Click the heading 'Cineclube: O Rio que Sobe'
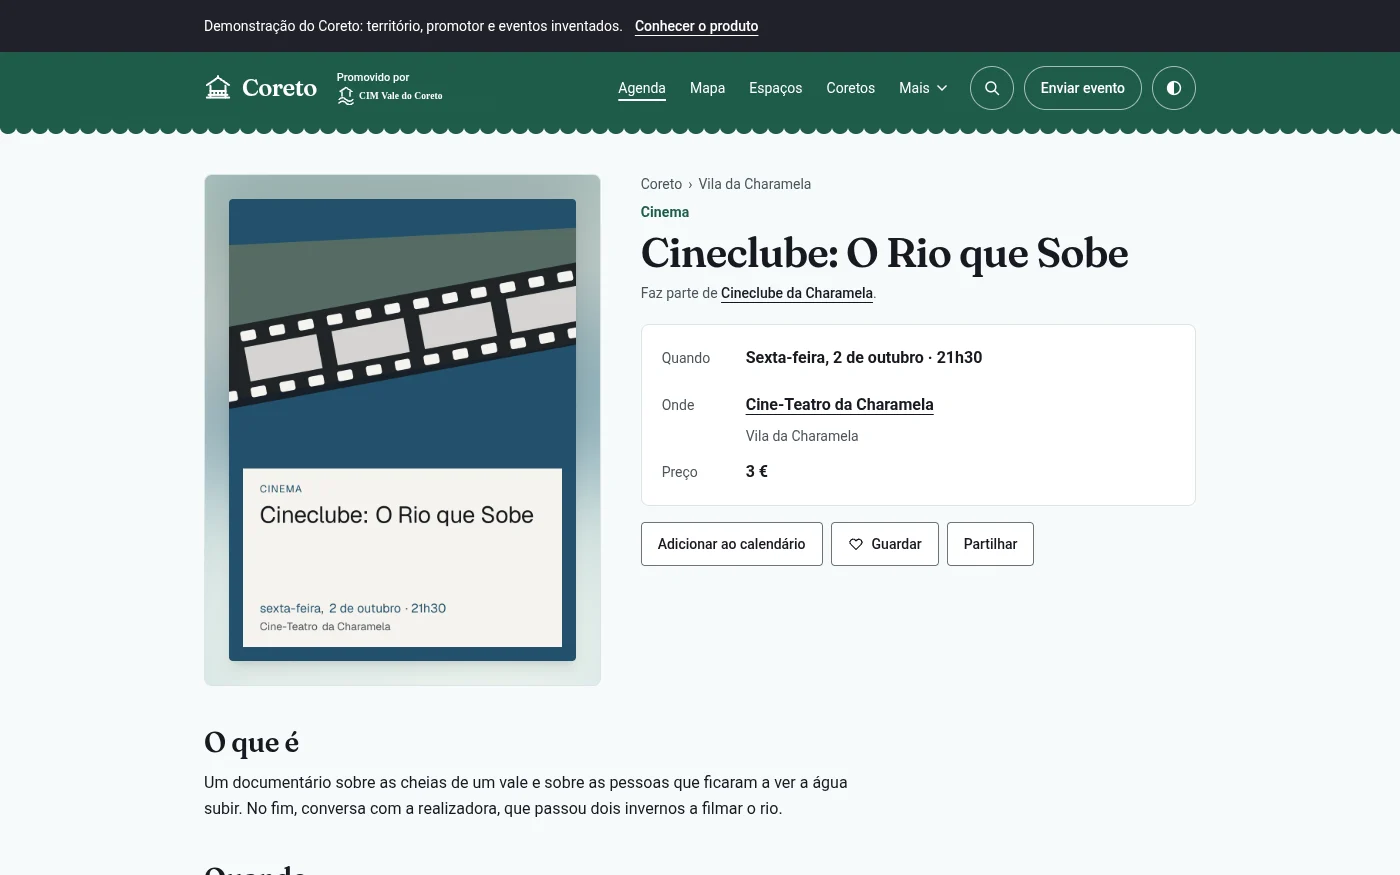This screenshot has width=1400, height=875. 885,253
